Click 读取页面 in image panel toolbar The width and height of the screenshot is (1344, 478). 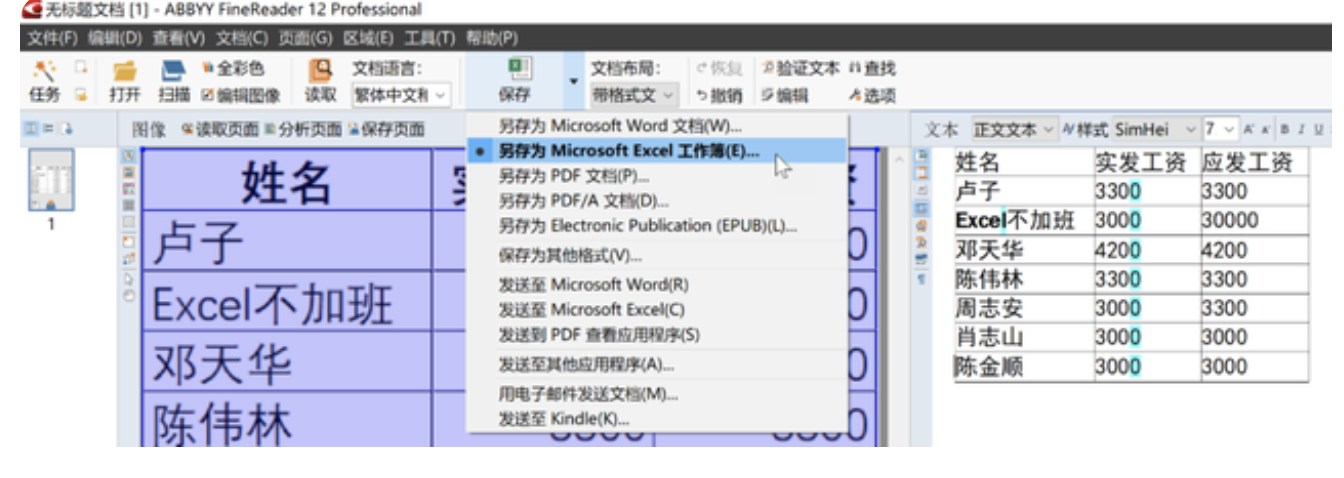click(220, 129)
